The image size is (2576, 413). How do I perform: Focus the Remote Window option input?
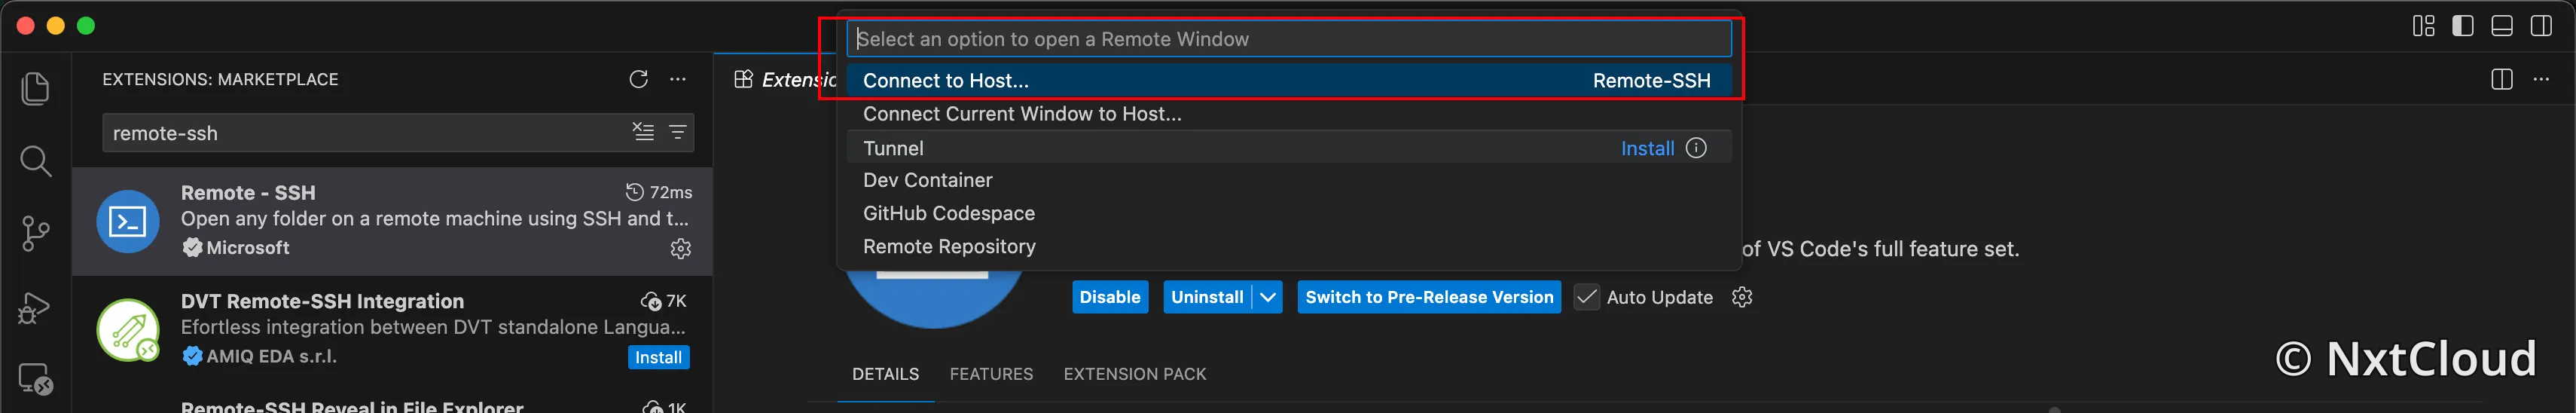pyautogui.click(x=1288, y=39)
